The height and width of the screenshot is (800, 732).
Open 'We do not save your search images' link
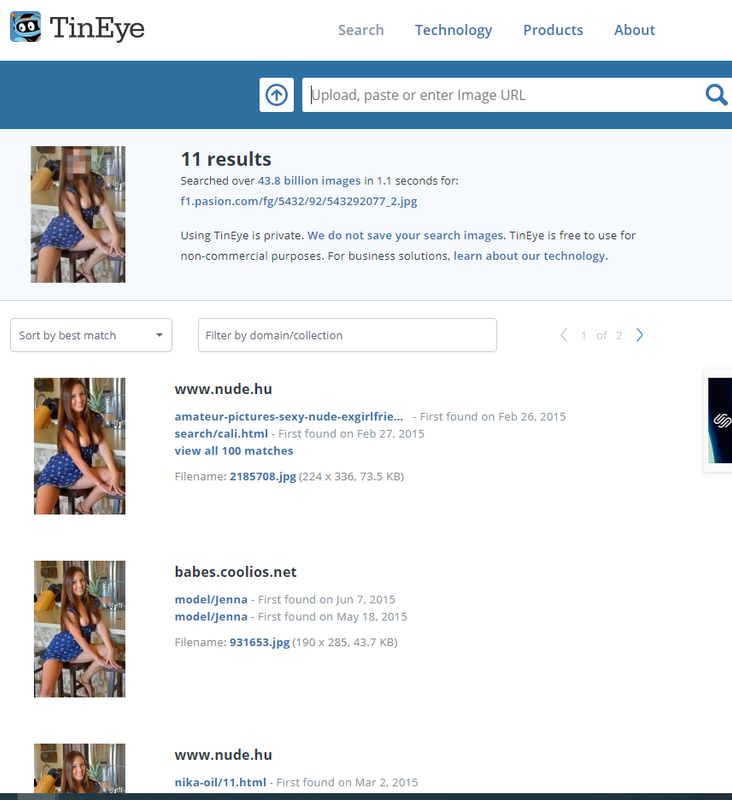tap(406, 235)
